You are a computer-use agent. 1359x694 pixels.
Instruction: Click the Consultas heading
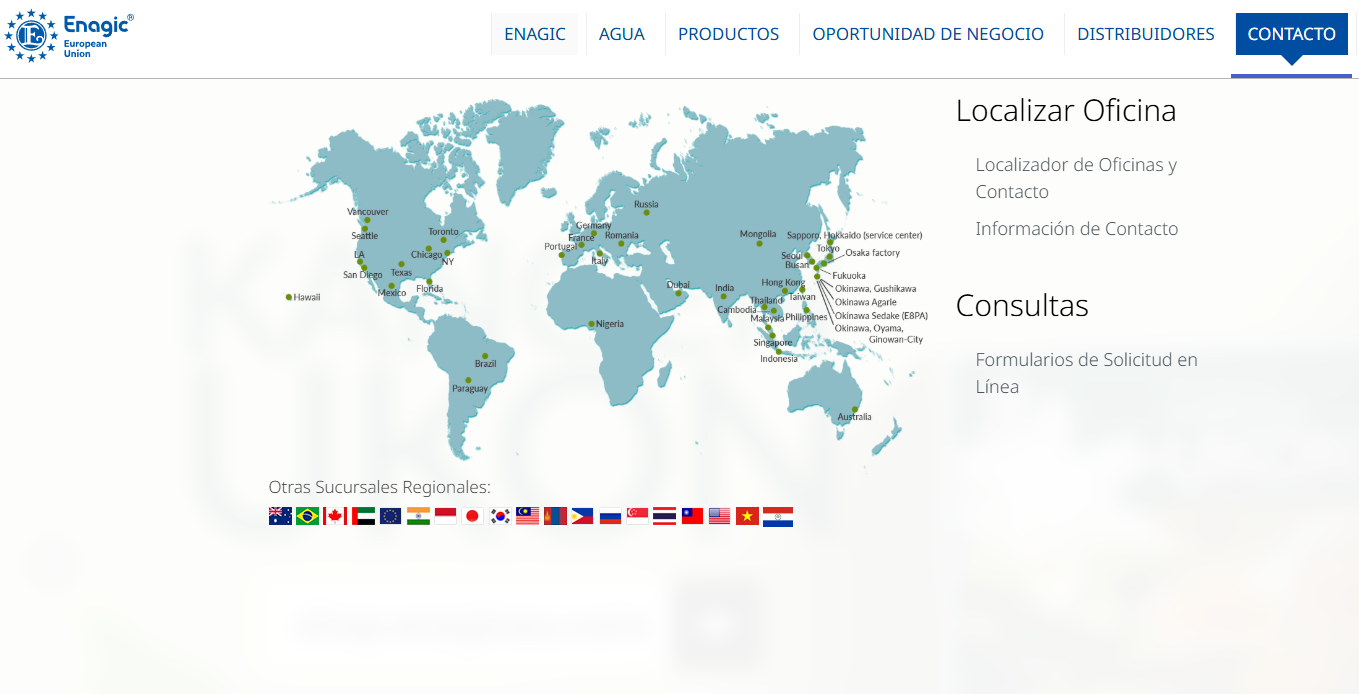click(1022, 305)
